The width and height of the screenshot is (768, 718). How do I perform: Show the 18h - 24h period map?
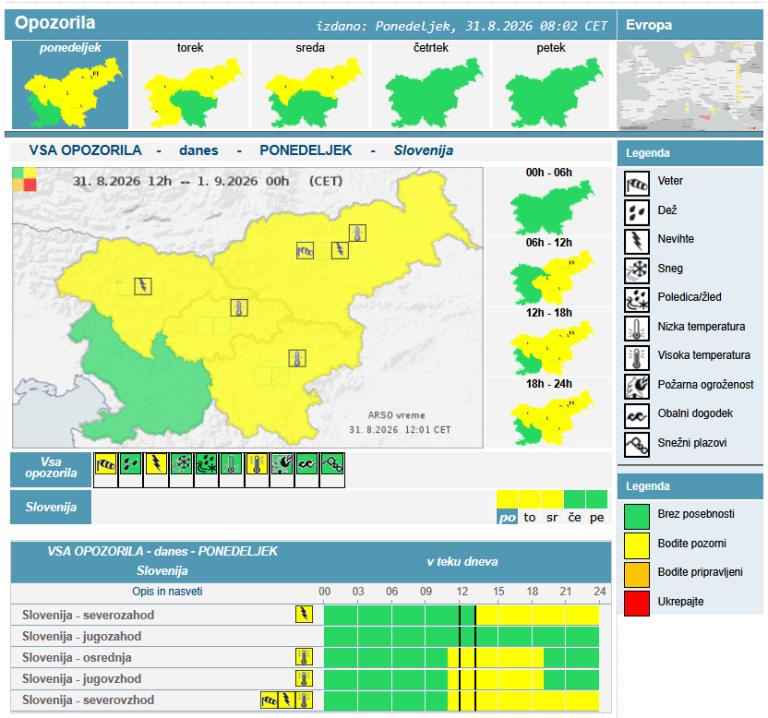[549, 413]
